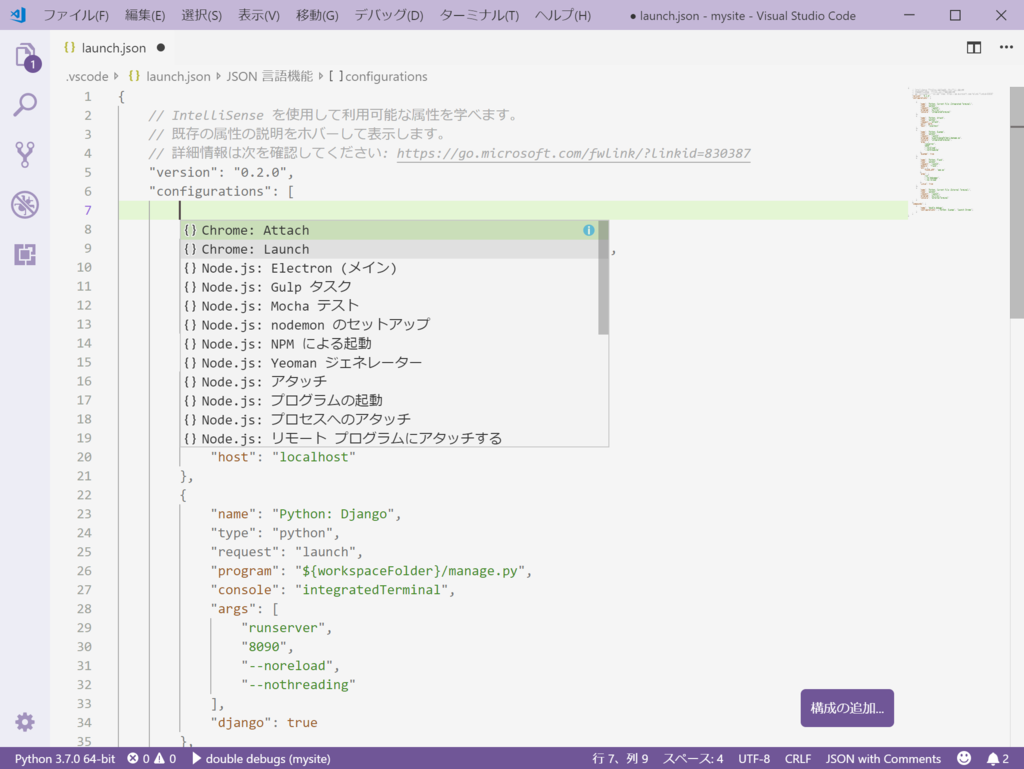Click the unsaved dot on launch.json tab

[161, 48]
